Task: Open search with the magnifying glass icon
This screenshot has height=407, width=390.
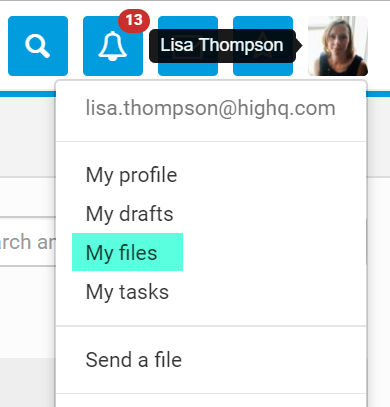Action: click(x=38, y=46)
